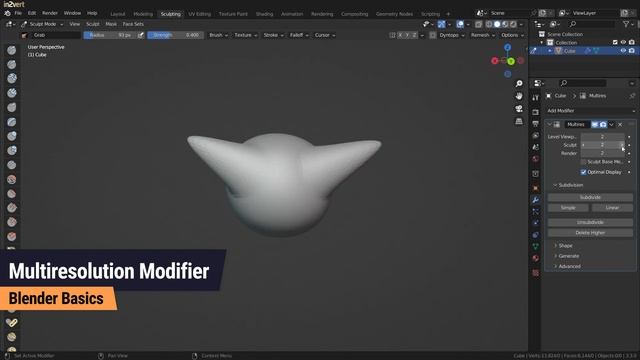Click the Delete Higher button
The width and height of the screenshot is (640, 360).
[x=590, y=233]
